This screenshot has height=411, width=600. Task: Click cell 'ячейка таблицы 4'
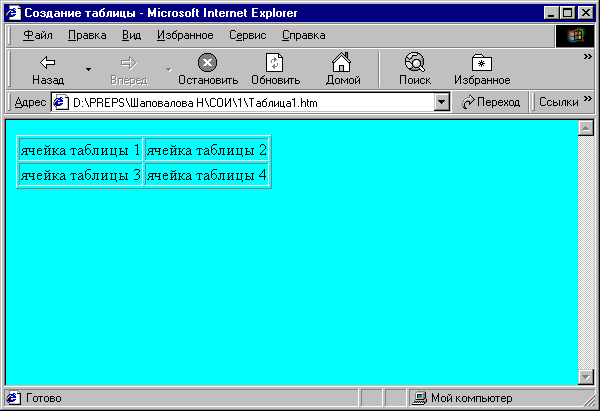207,175
